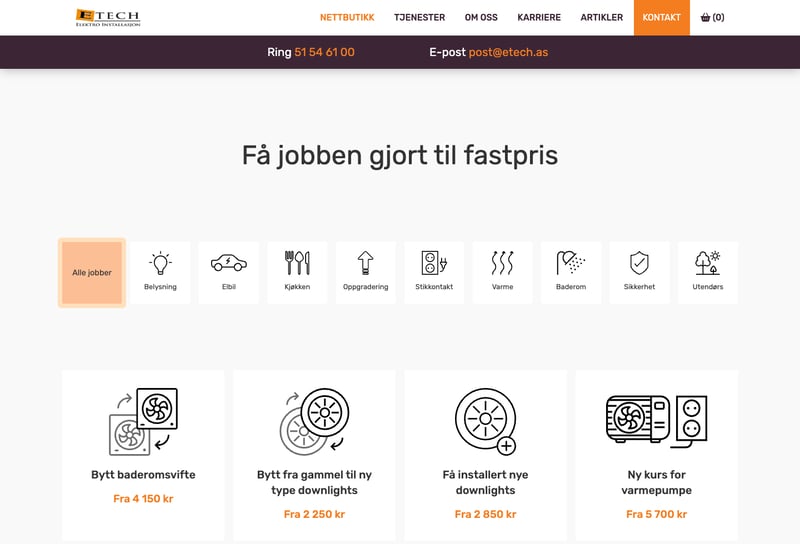Open the OM OSS menu item
Viewport: 800px width, 544px height.
click(x=481, y=17)
